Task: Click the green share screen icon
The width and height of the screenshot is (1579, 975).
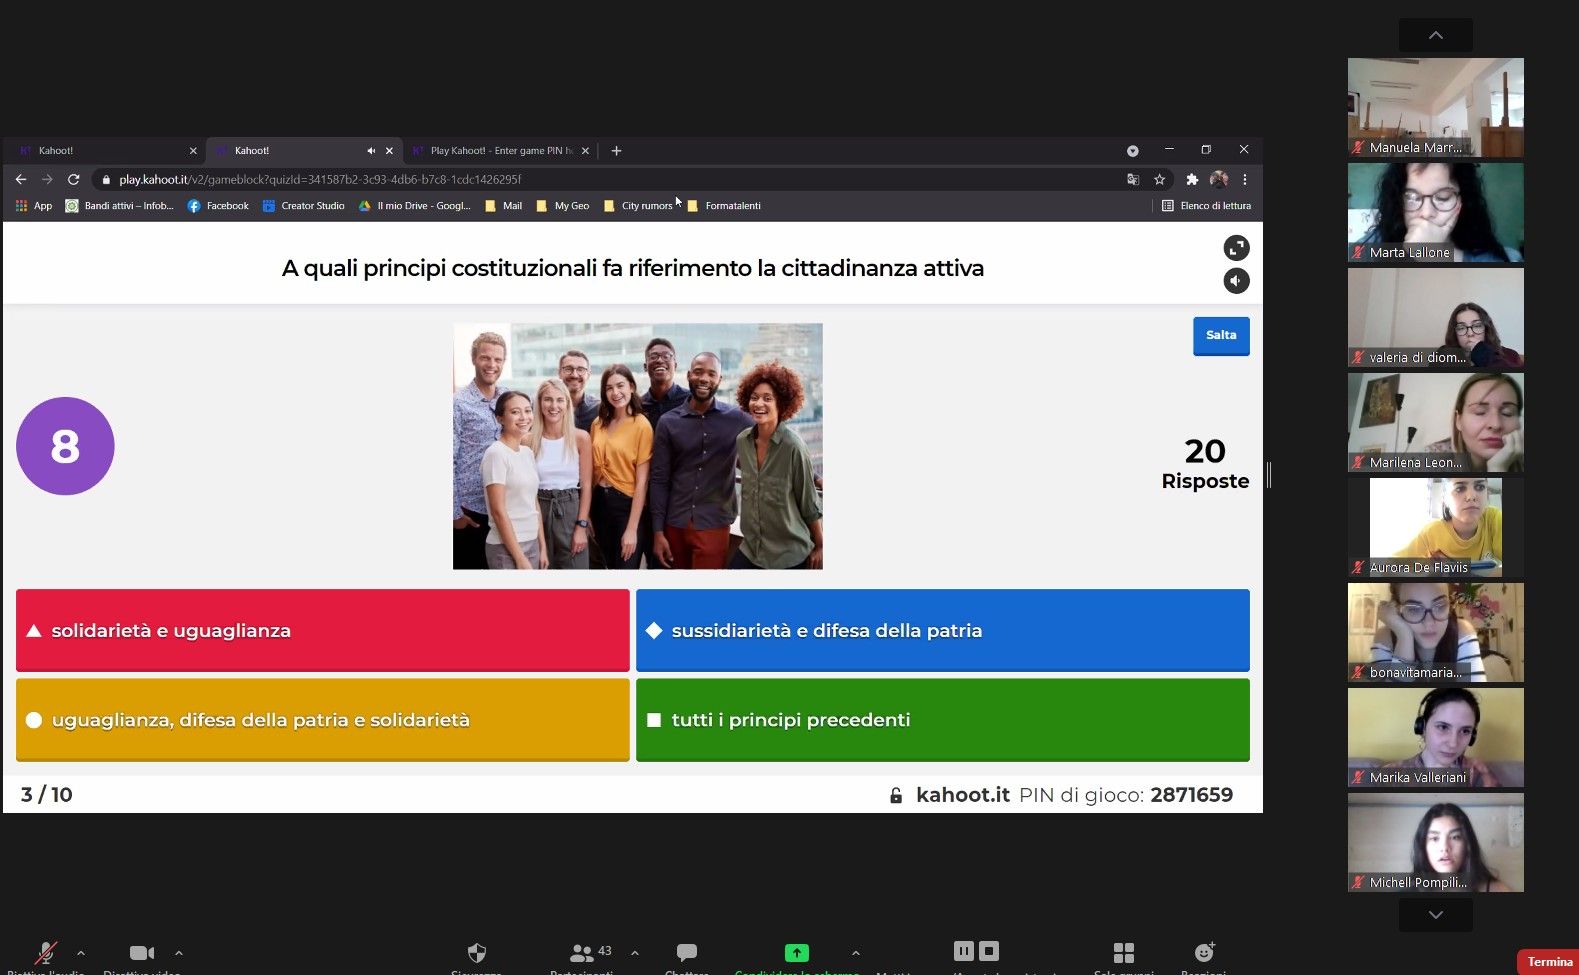Action: pos(796,953)
